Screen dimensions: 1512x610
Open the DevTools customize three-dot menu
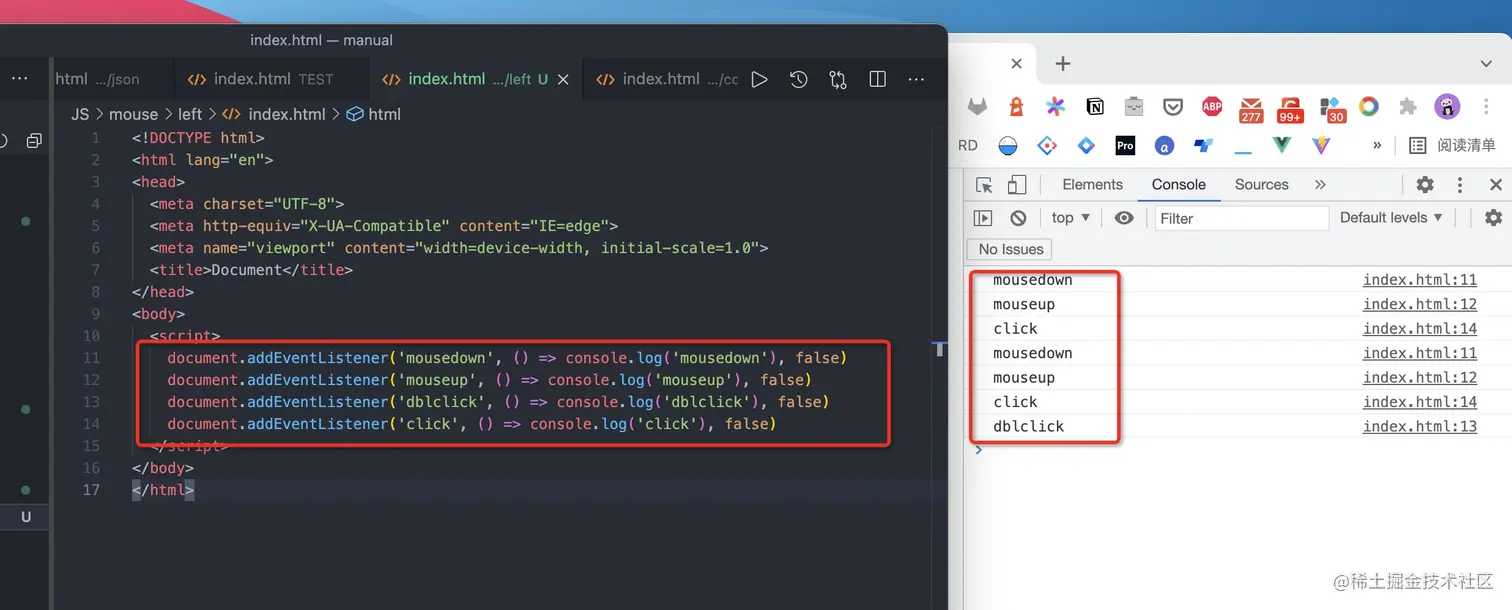1460,185
